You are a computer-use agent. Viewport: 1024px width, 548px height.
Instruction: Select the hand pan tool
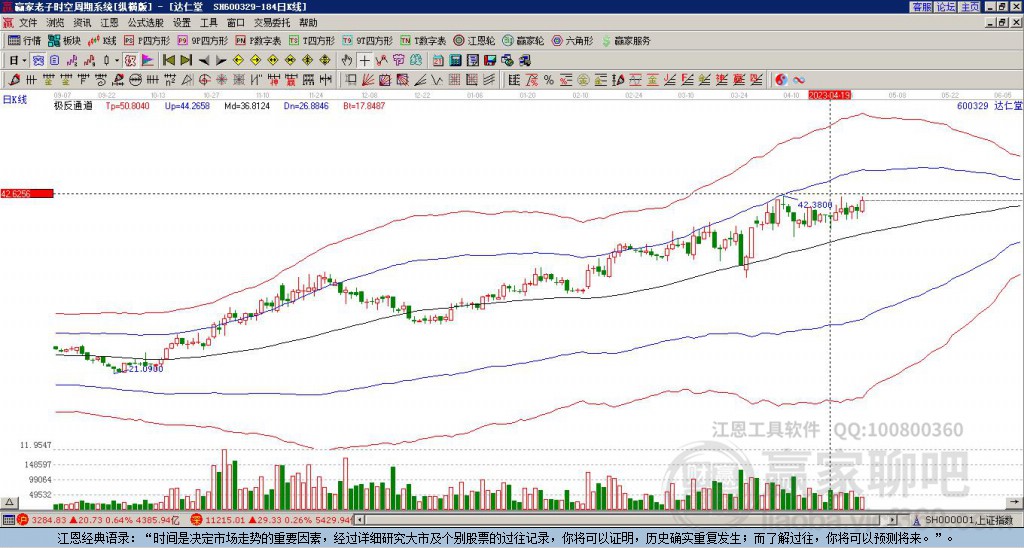coord(346,60)
